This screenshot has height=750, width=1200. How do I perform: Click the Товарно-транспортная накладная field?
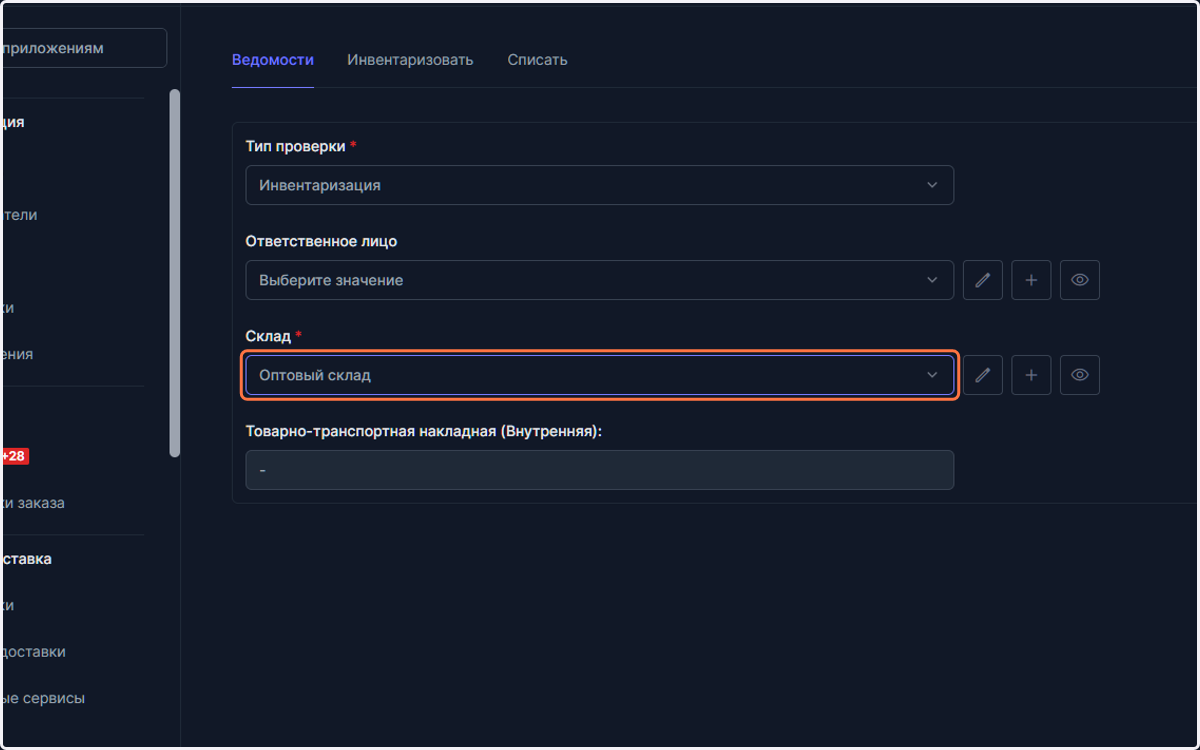coord(600,470)
